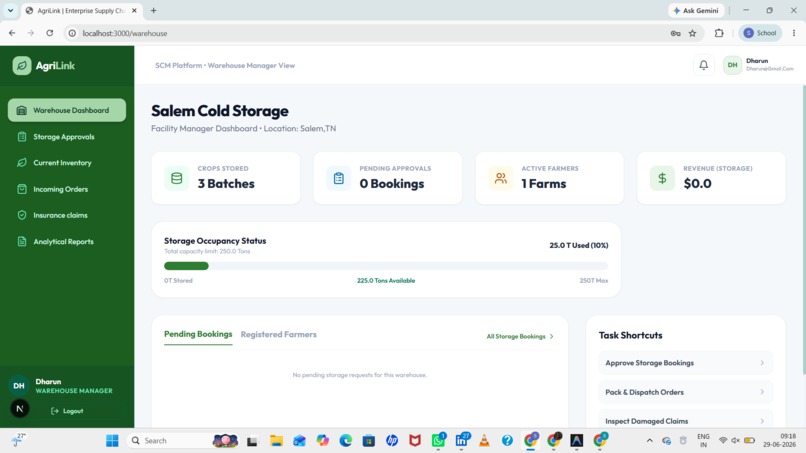Click site info icon in address bar
The image size is (806, 453).
[72, 33]
